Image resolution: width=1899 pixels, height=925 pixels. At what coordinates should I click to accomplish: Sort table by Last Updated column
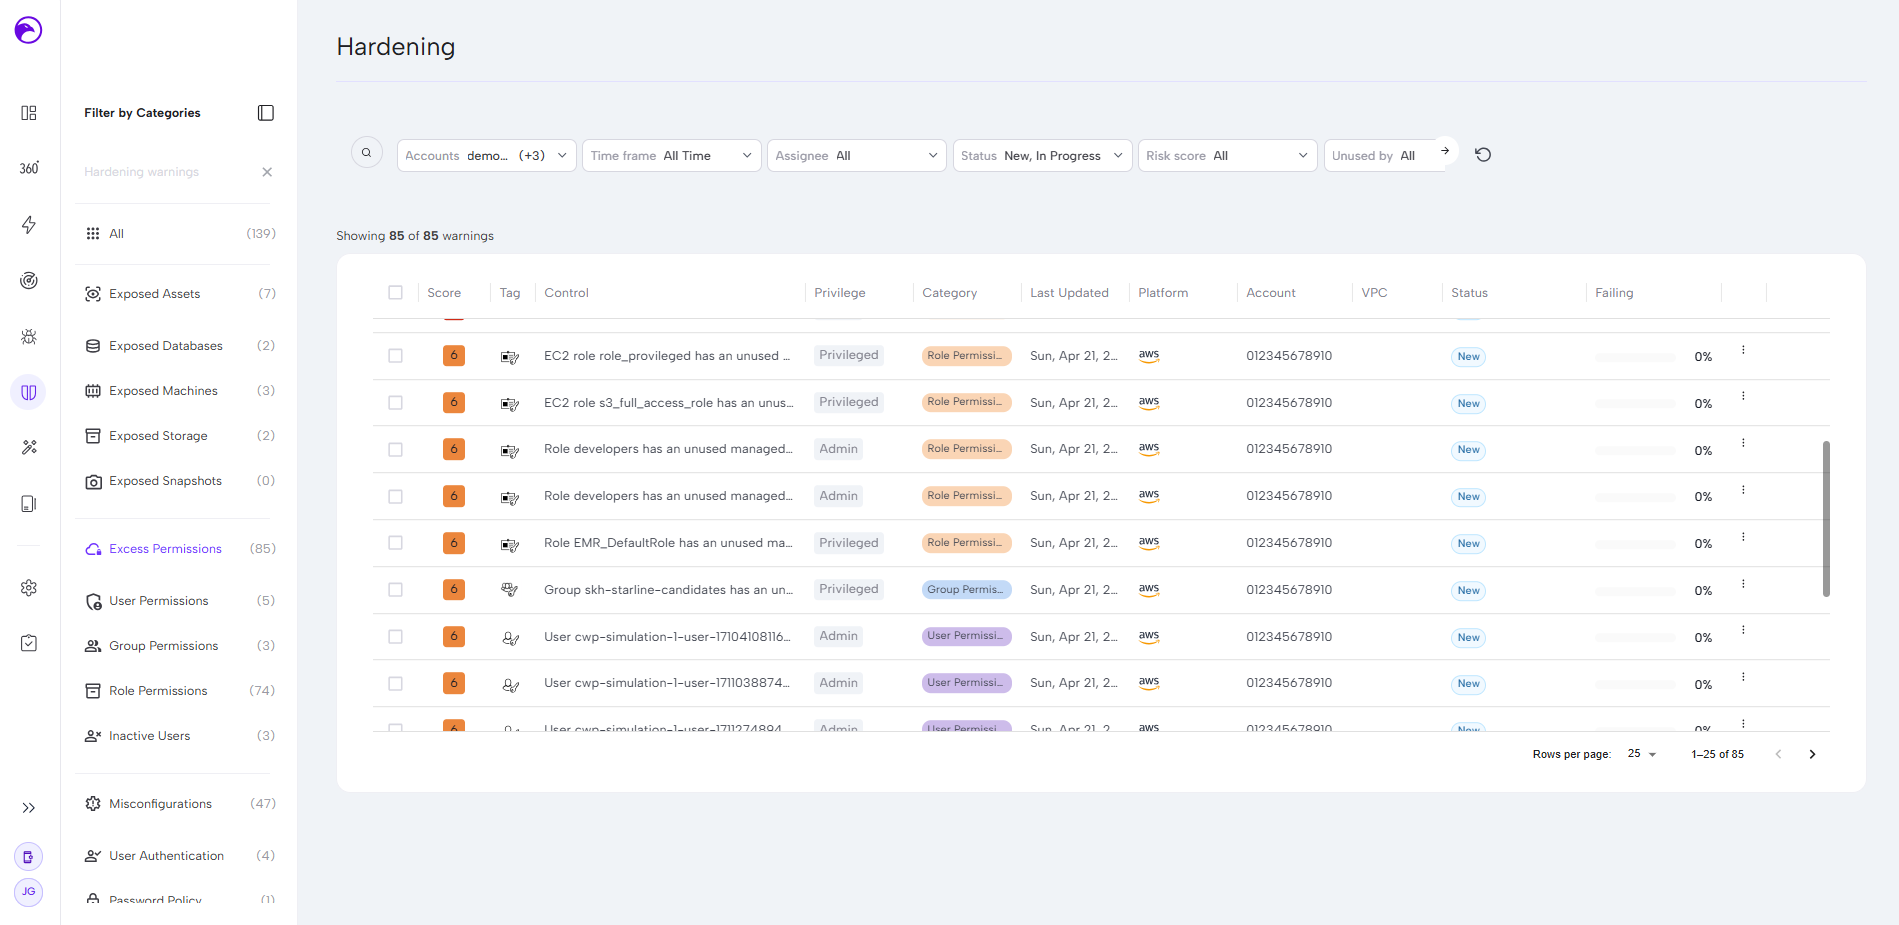[1069, 293]
